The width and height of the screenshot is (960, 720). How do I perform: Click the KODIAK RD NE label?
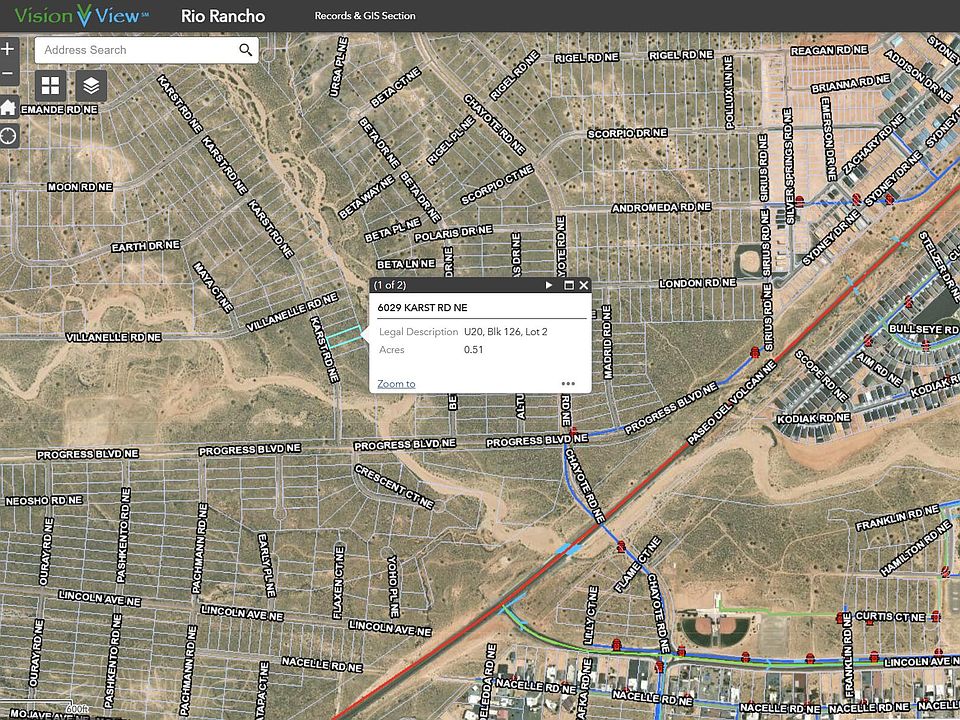(814, 418)
